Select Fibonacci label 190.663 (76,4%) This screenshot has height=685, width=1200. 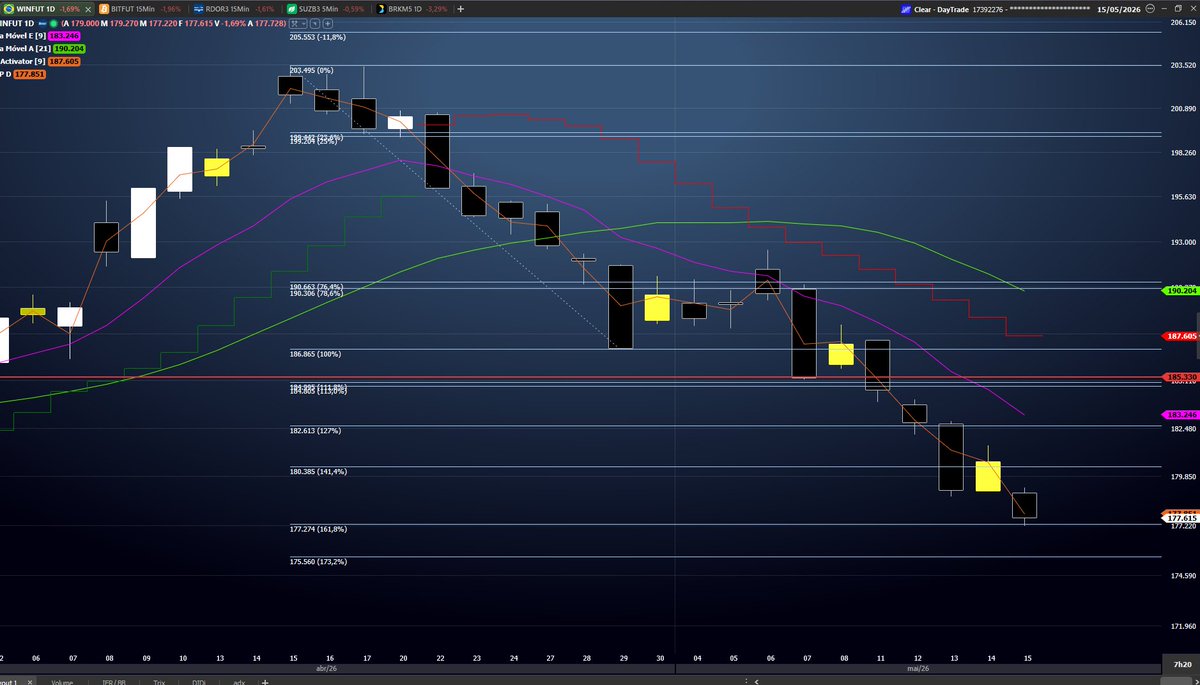316,286
